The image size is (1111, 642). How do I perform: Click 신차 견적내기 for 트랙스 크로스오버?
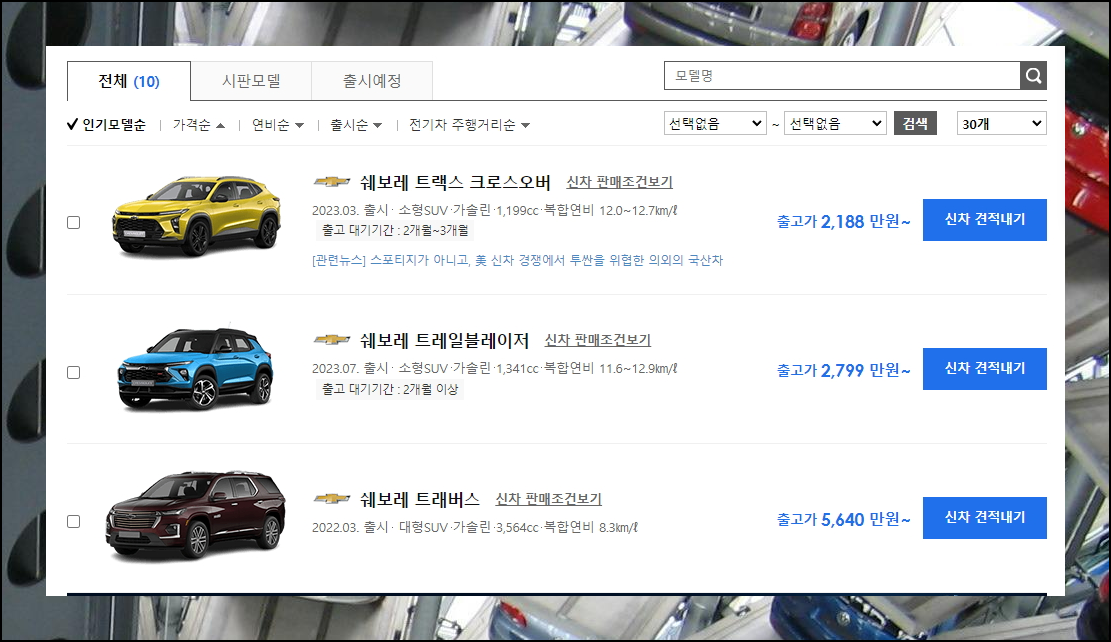coord(984,220)
